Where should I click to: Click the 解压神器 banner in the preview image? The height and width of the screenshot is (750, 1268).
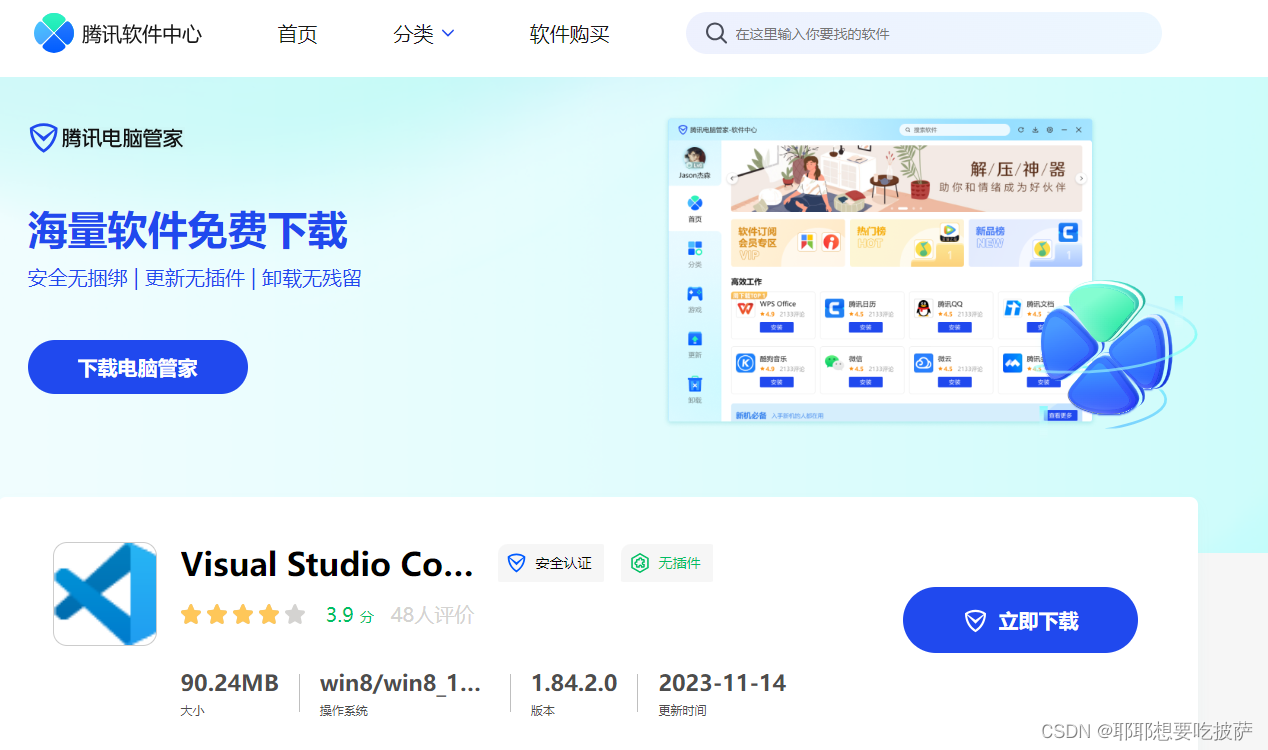point(906,178)
